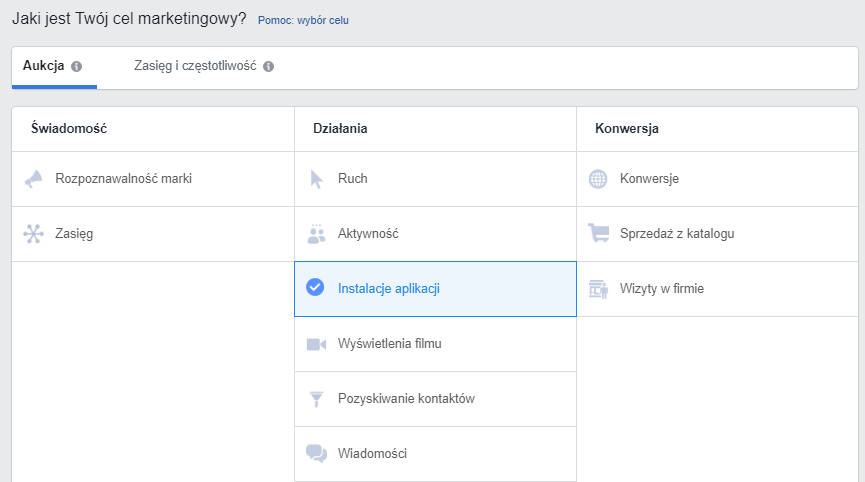
Task: Click the cursor icon next to Ruch
Action: point(316,179)
